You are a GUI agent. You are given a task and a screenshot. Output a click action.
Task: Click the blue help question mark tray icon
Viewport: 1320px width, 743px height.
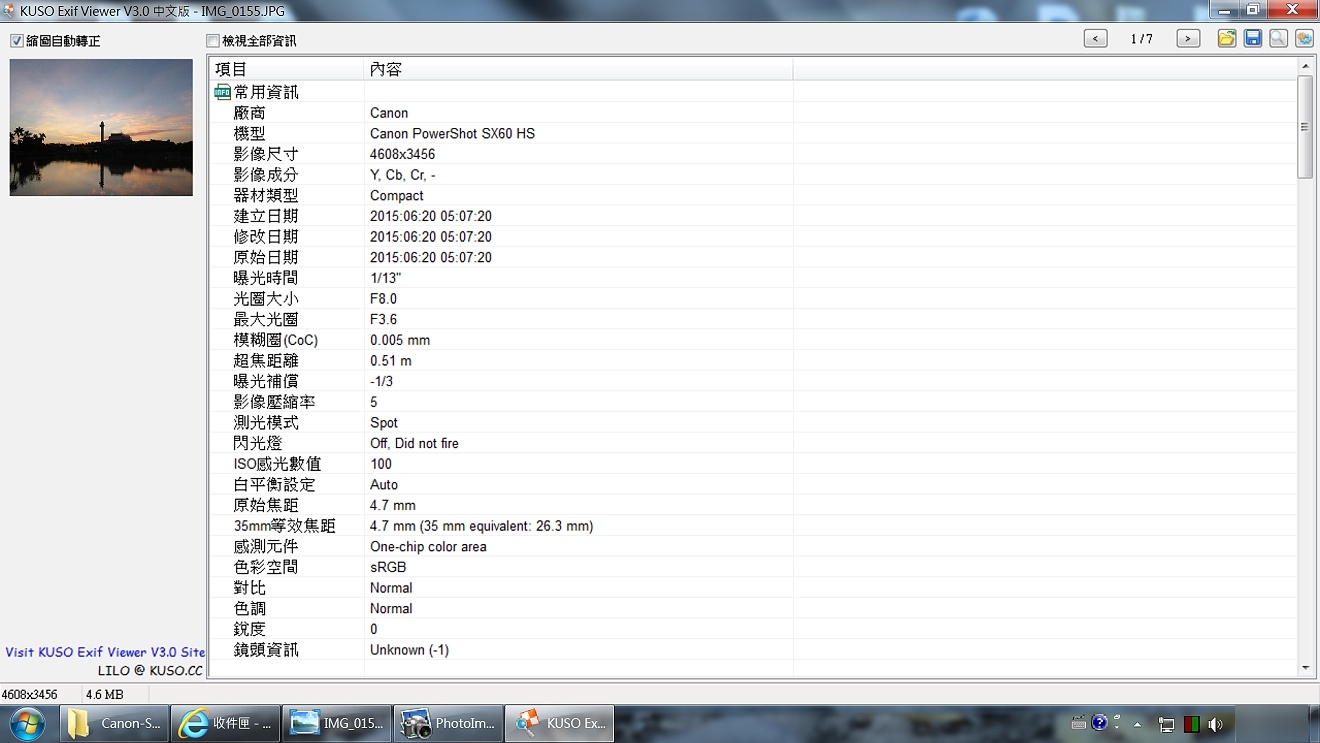point(1100,722)
